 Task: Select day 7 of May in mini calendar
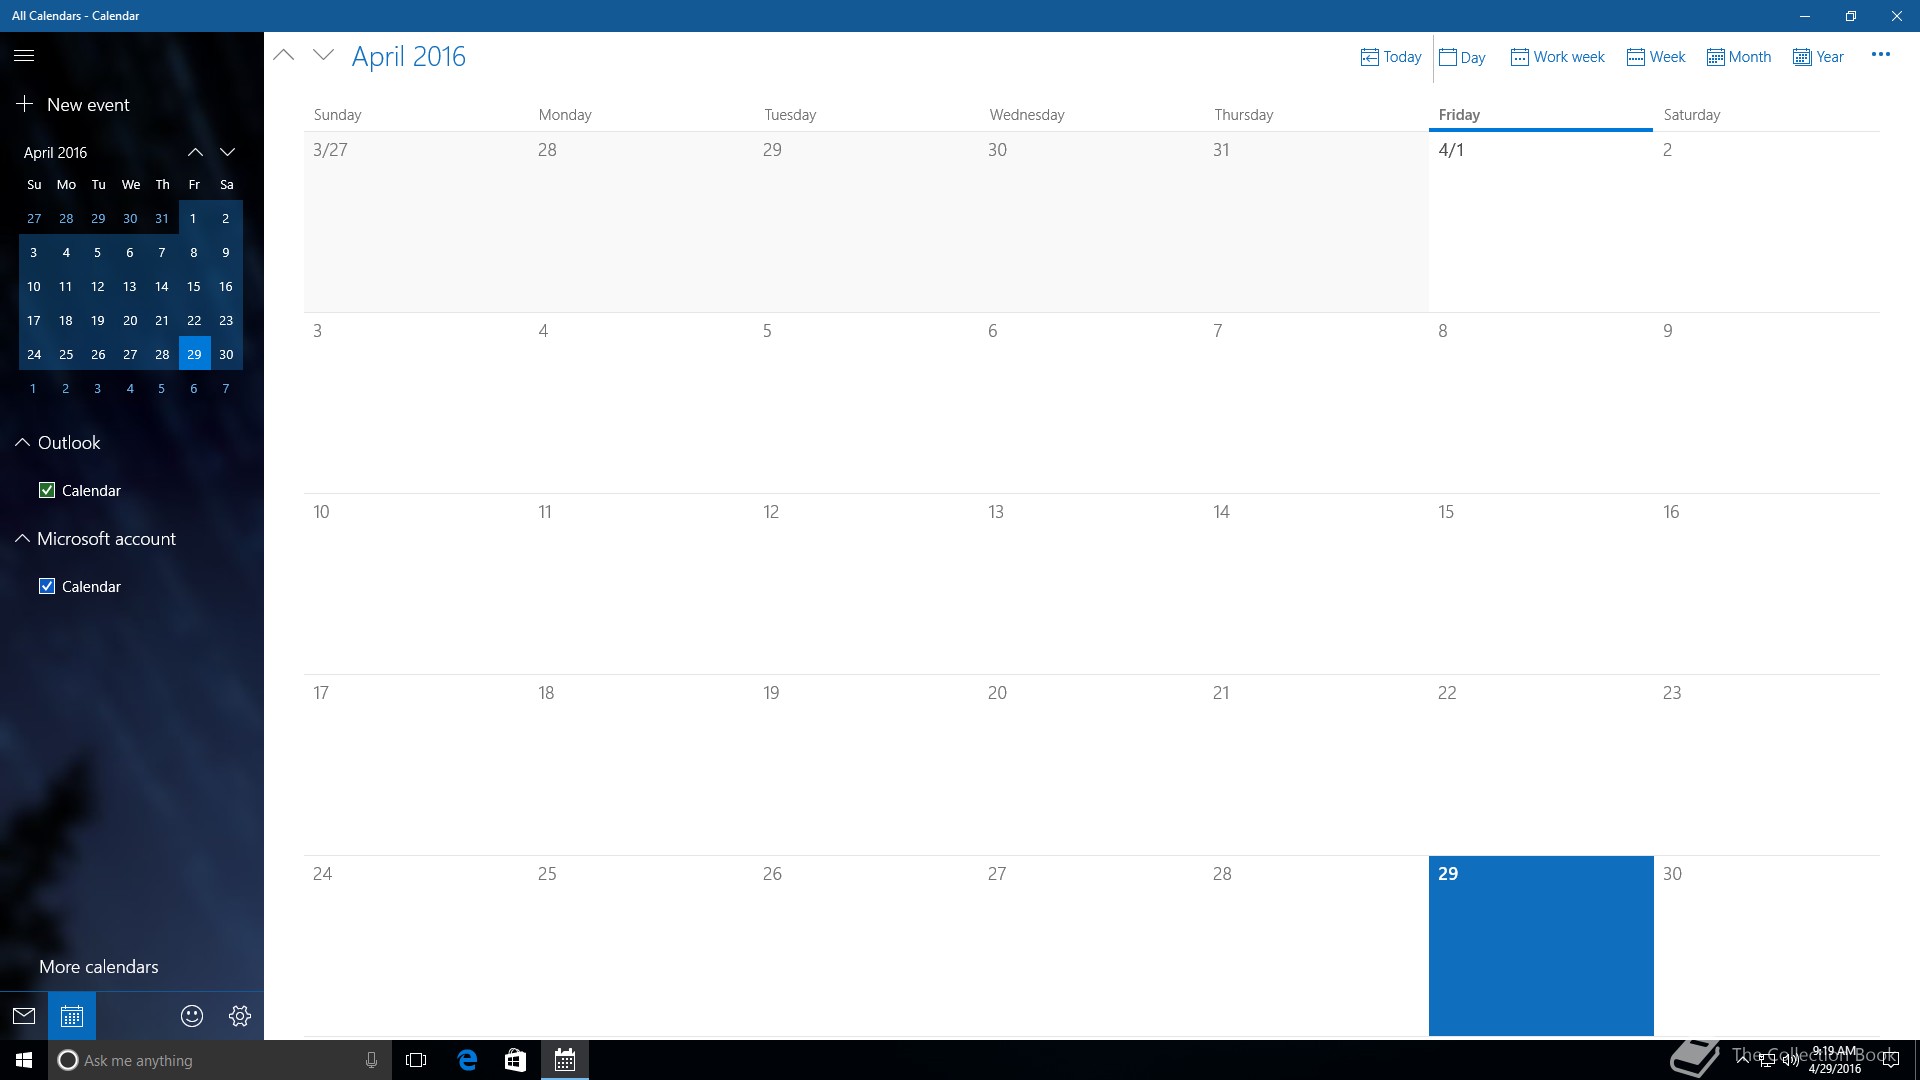pos(226,388)
